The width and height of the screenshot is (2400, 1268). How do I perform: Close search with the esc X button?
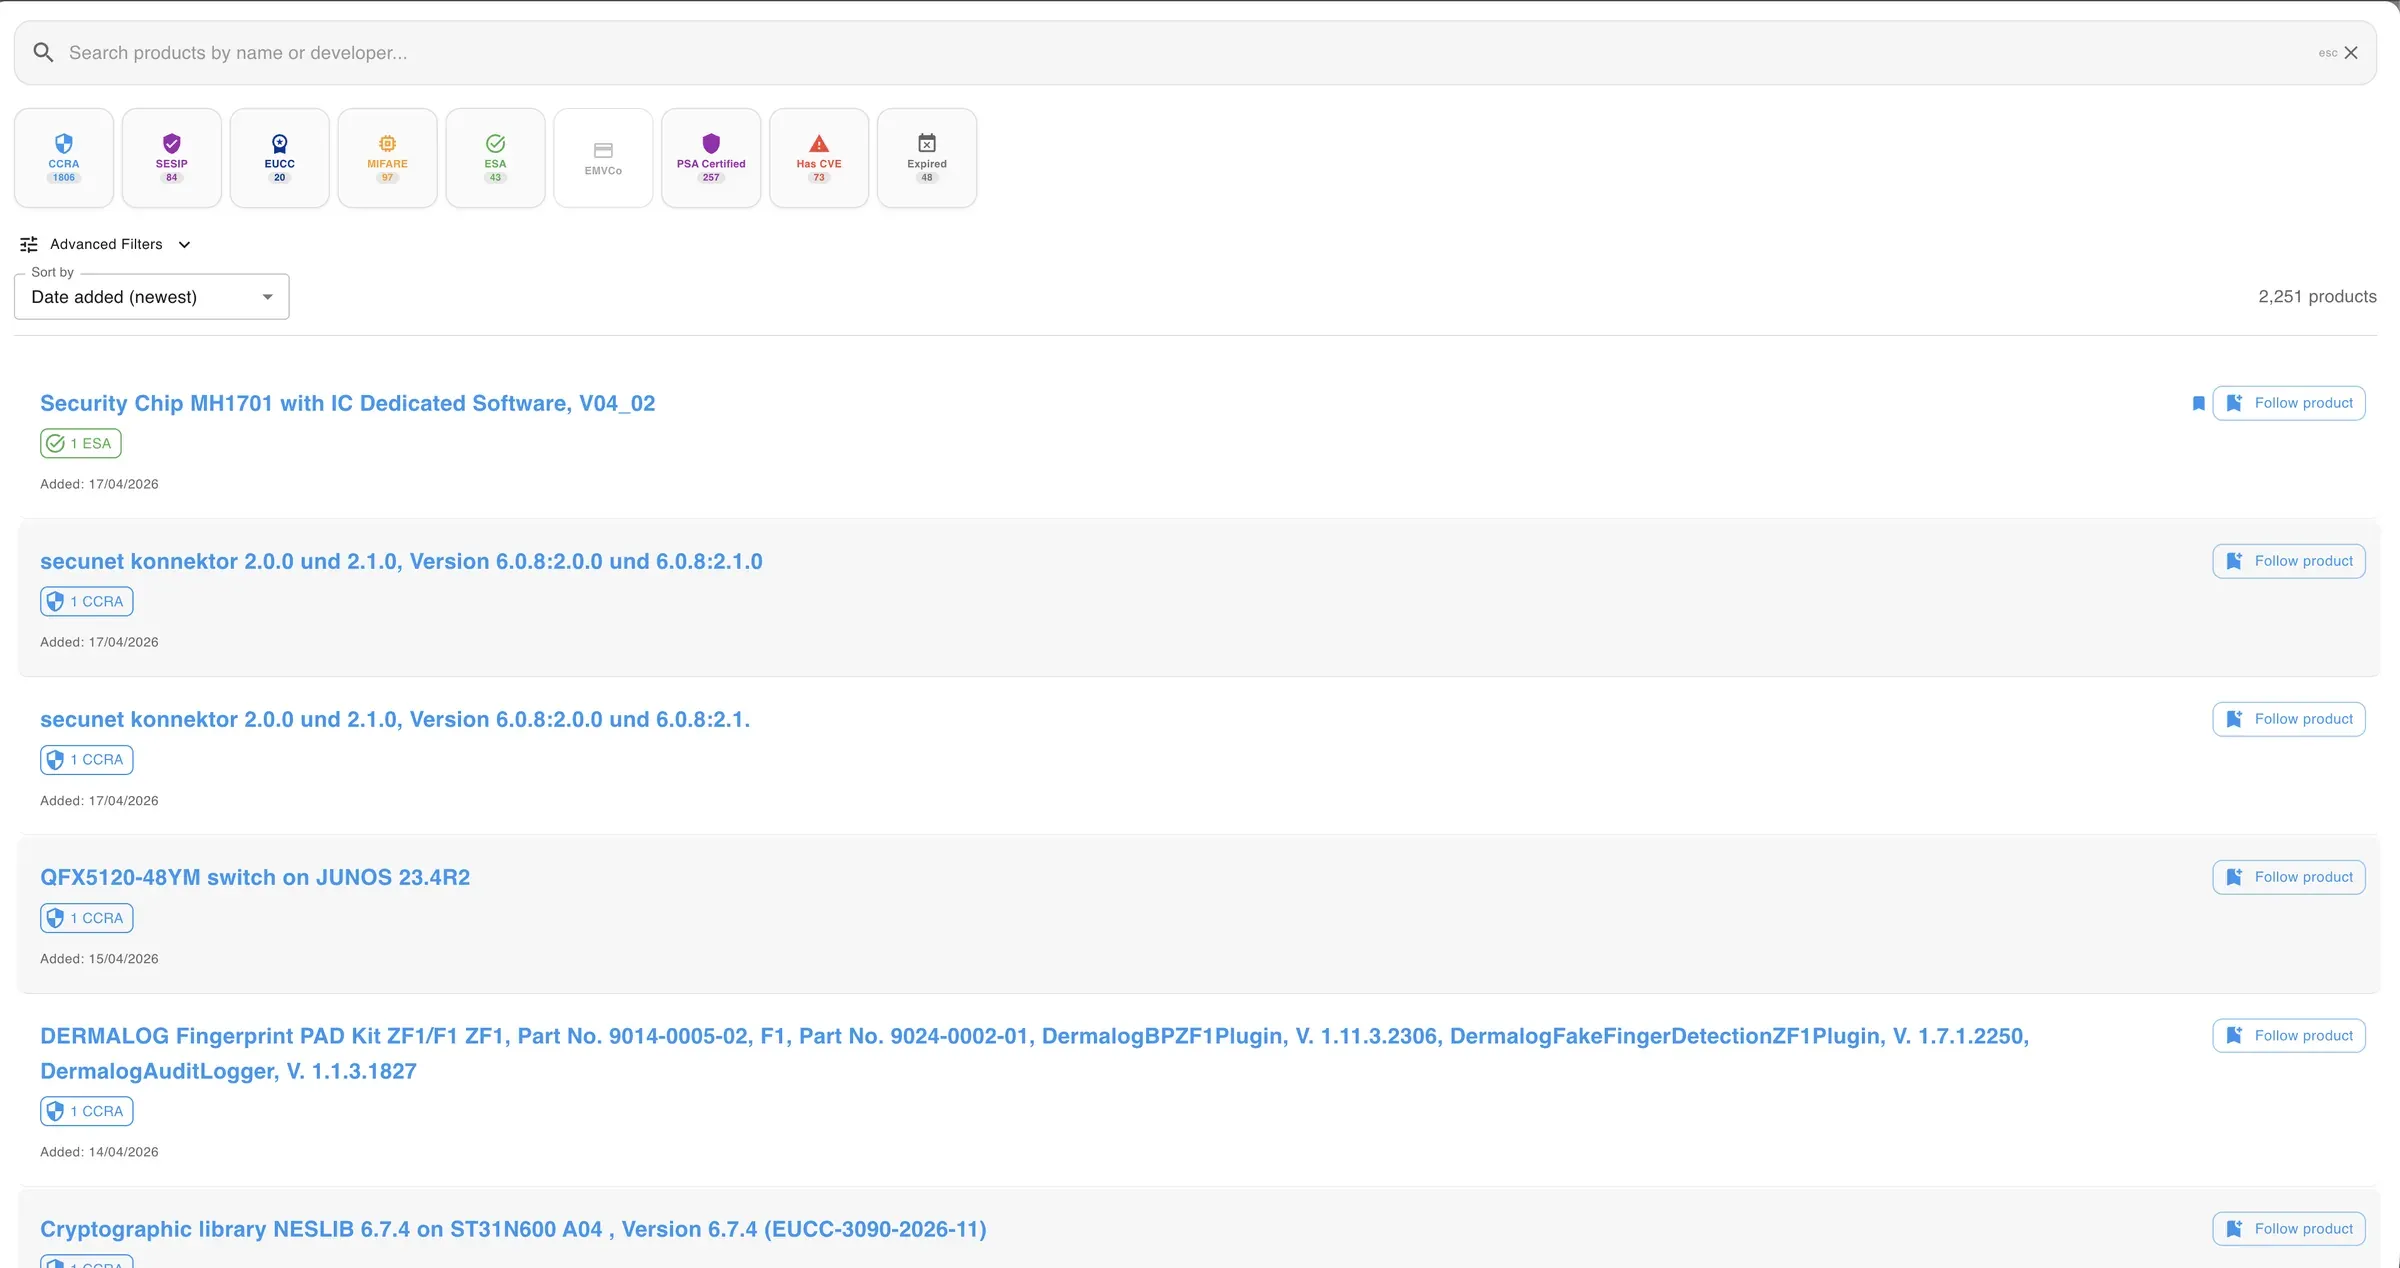[x=2351, y=52]
